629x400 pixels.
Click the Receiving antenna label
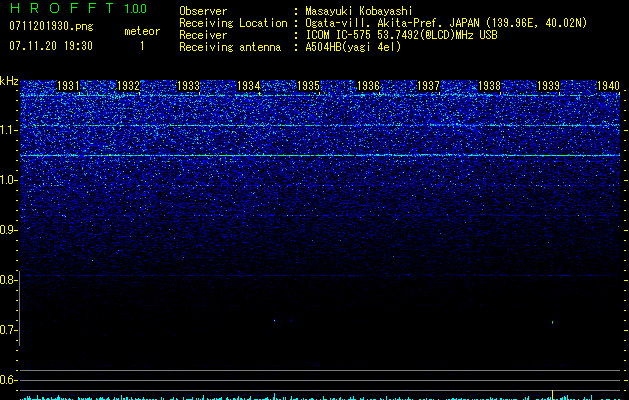click(x=230, y=47)
